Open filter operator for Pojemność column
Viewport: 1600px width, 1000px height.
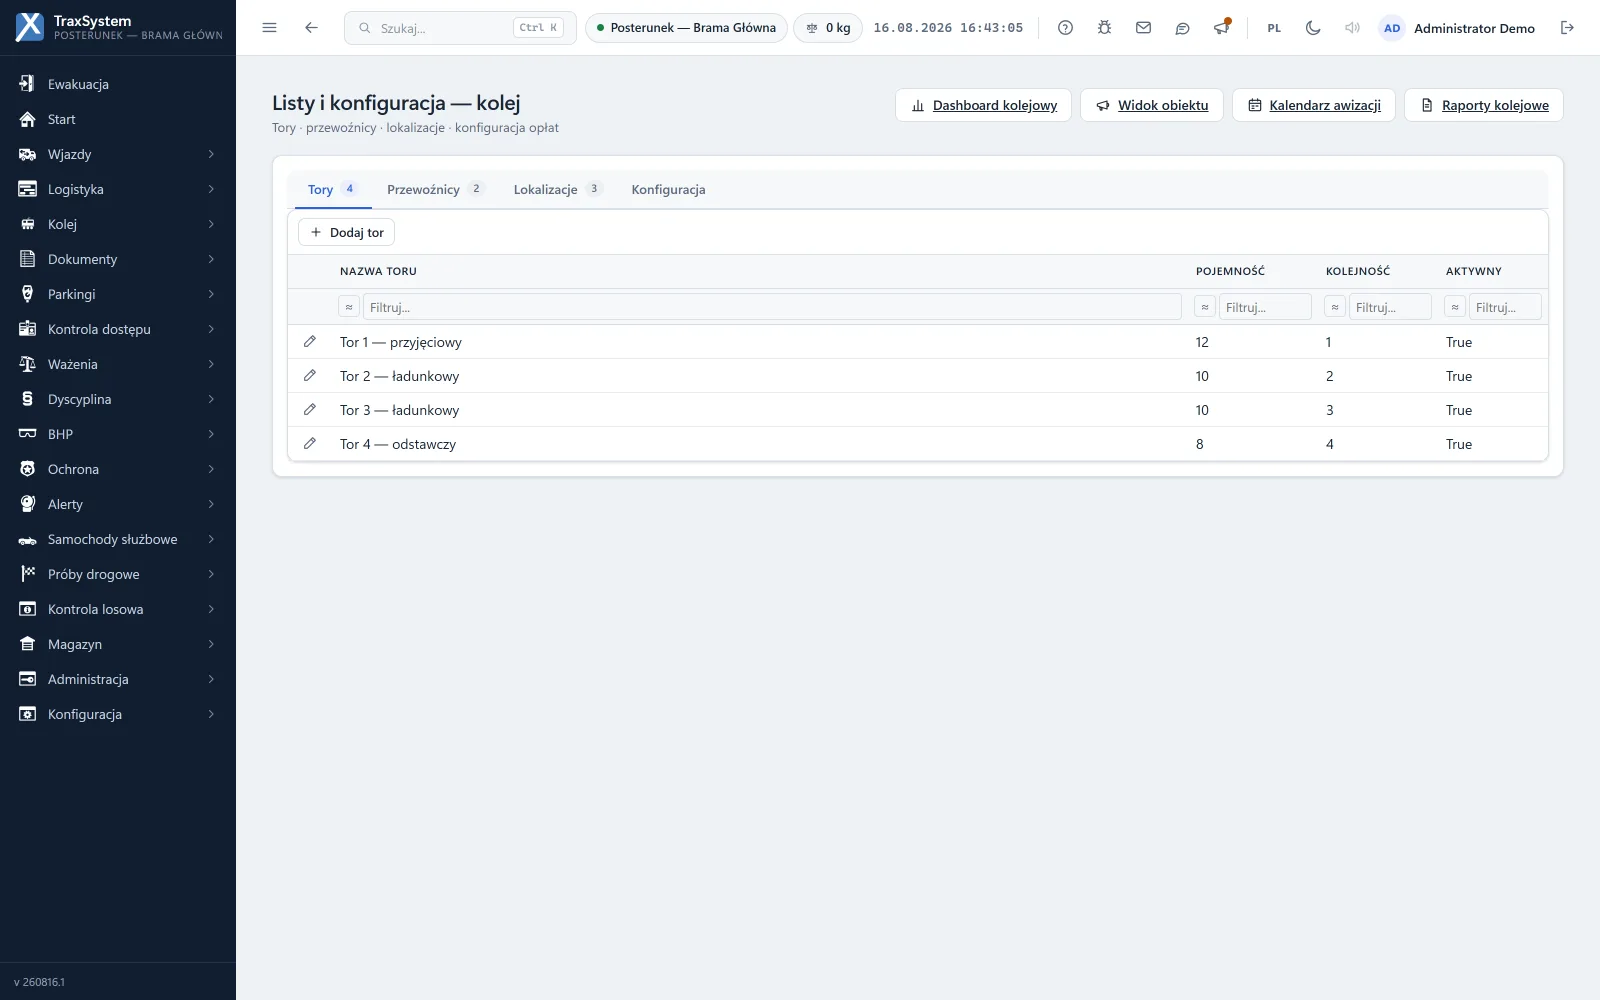1205,307
